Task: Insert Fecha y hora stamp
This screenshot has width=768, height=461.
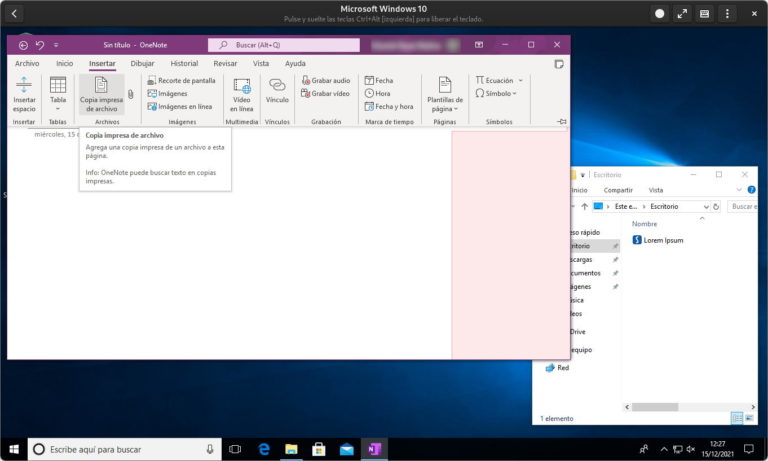Action: (x=389, y=106)
